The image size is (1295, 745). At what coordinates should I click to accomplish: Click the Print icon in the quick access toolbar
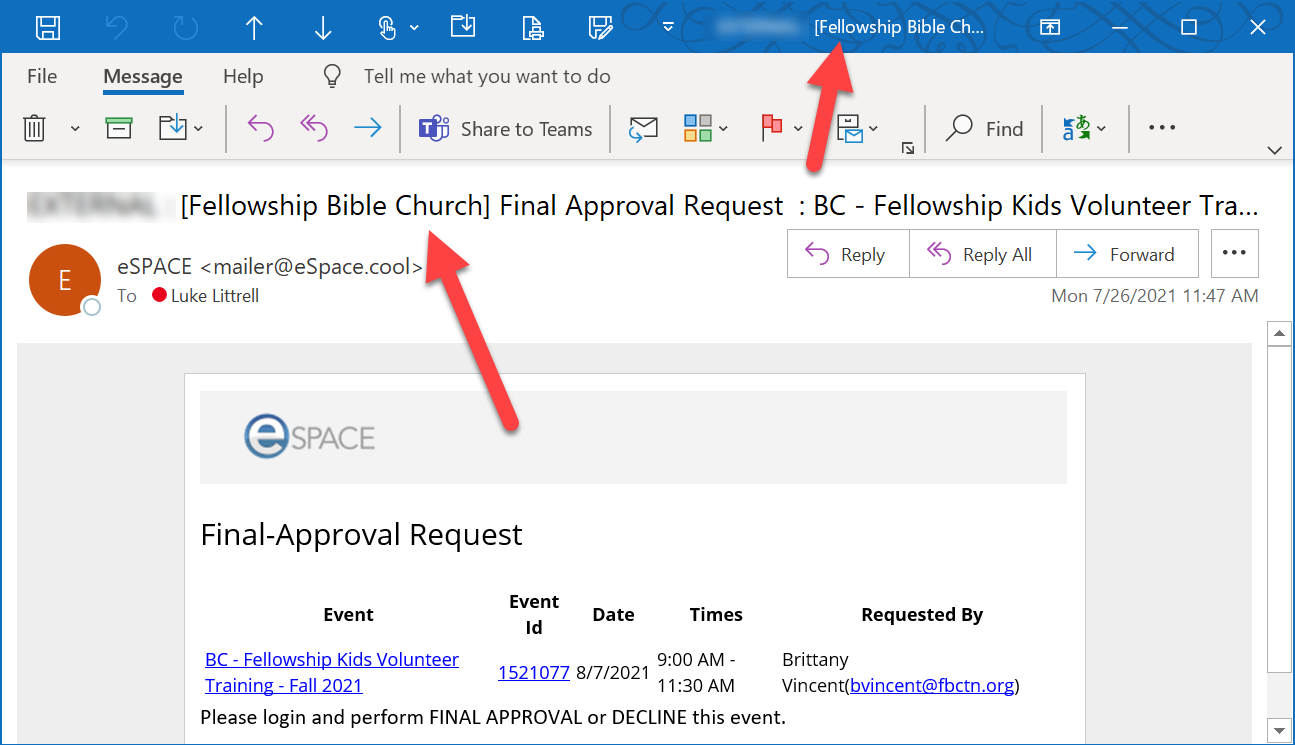coord(533,28)
